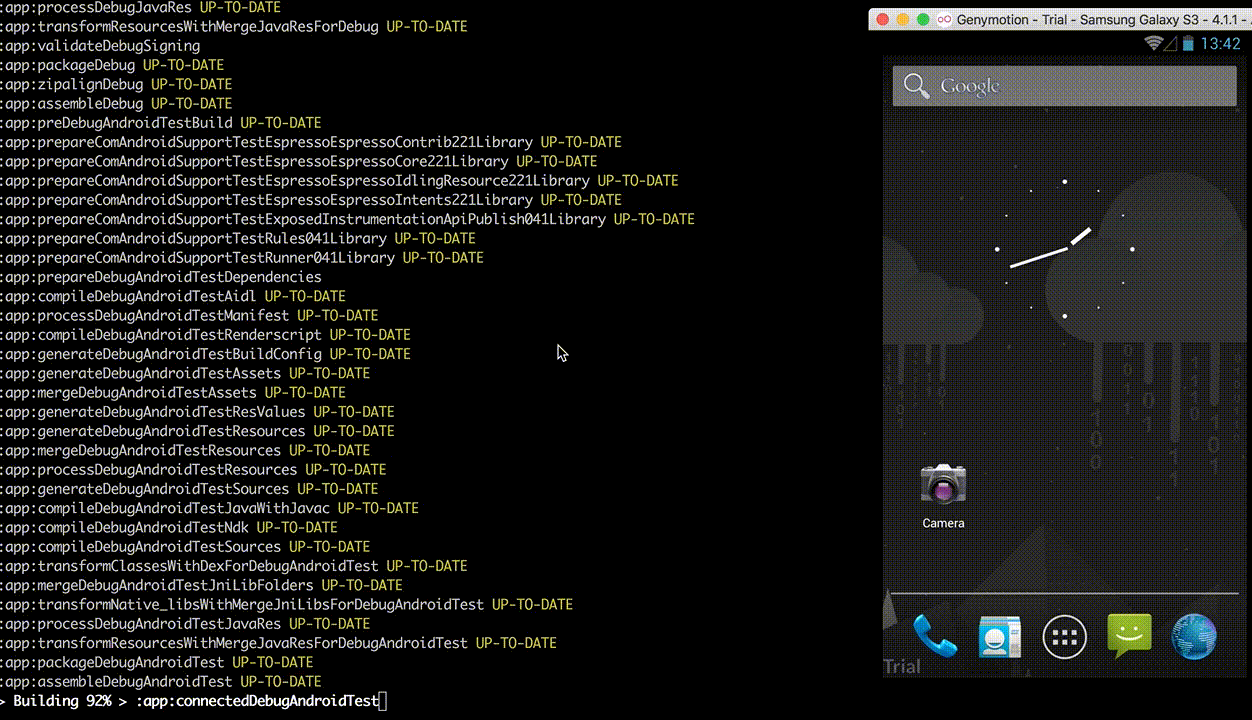The width and height of the screenshot is (1252, 720).
Task: Click the EspressoIdlingResource221Library task line
Action: (x=339, y=181)
